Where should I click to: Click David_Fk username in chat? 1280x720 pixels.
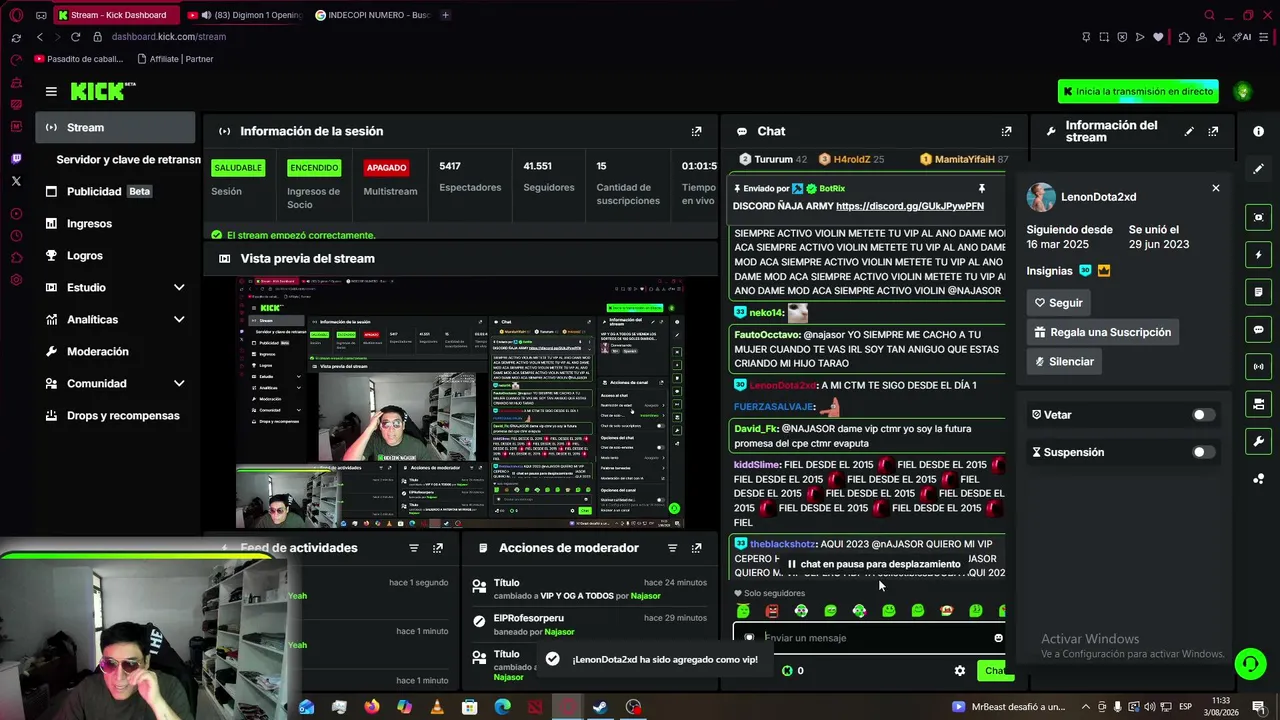tap(756, 429)
